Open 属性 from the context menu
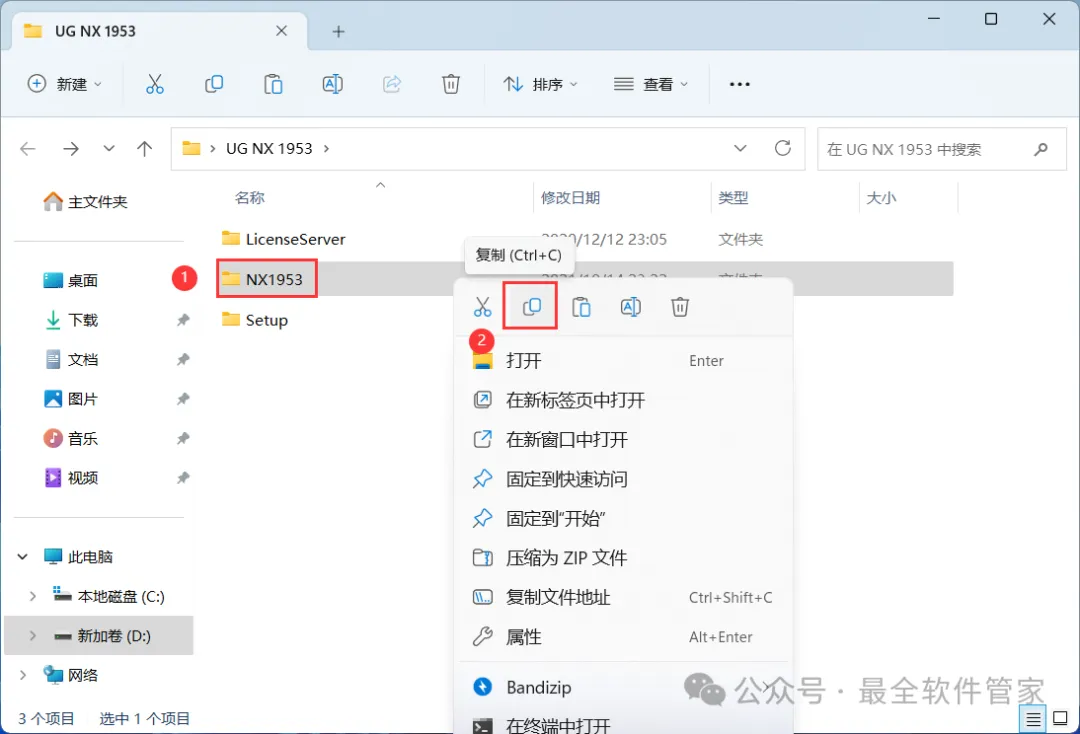The height and width of the screenshot is (734, 1080). click(623, 637)
